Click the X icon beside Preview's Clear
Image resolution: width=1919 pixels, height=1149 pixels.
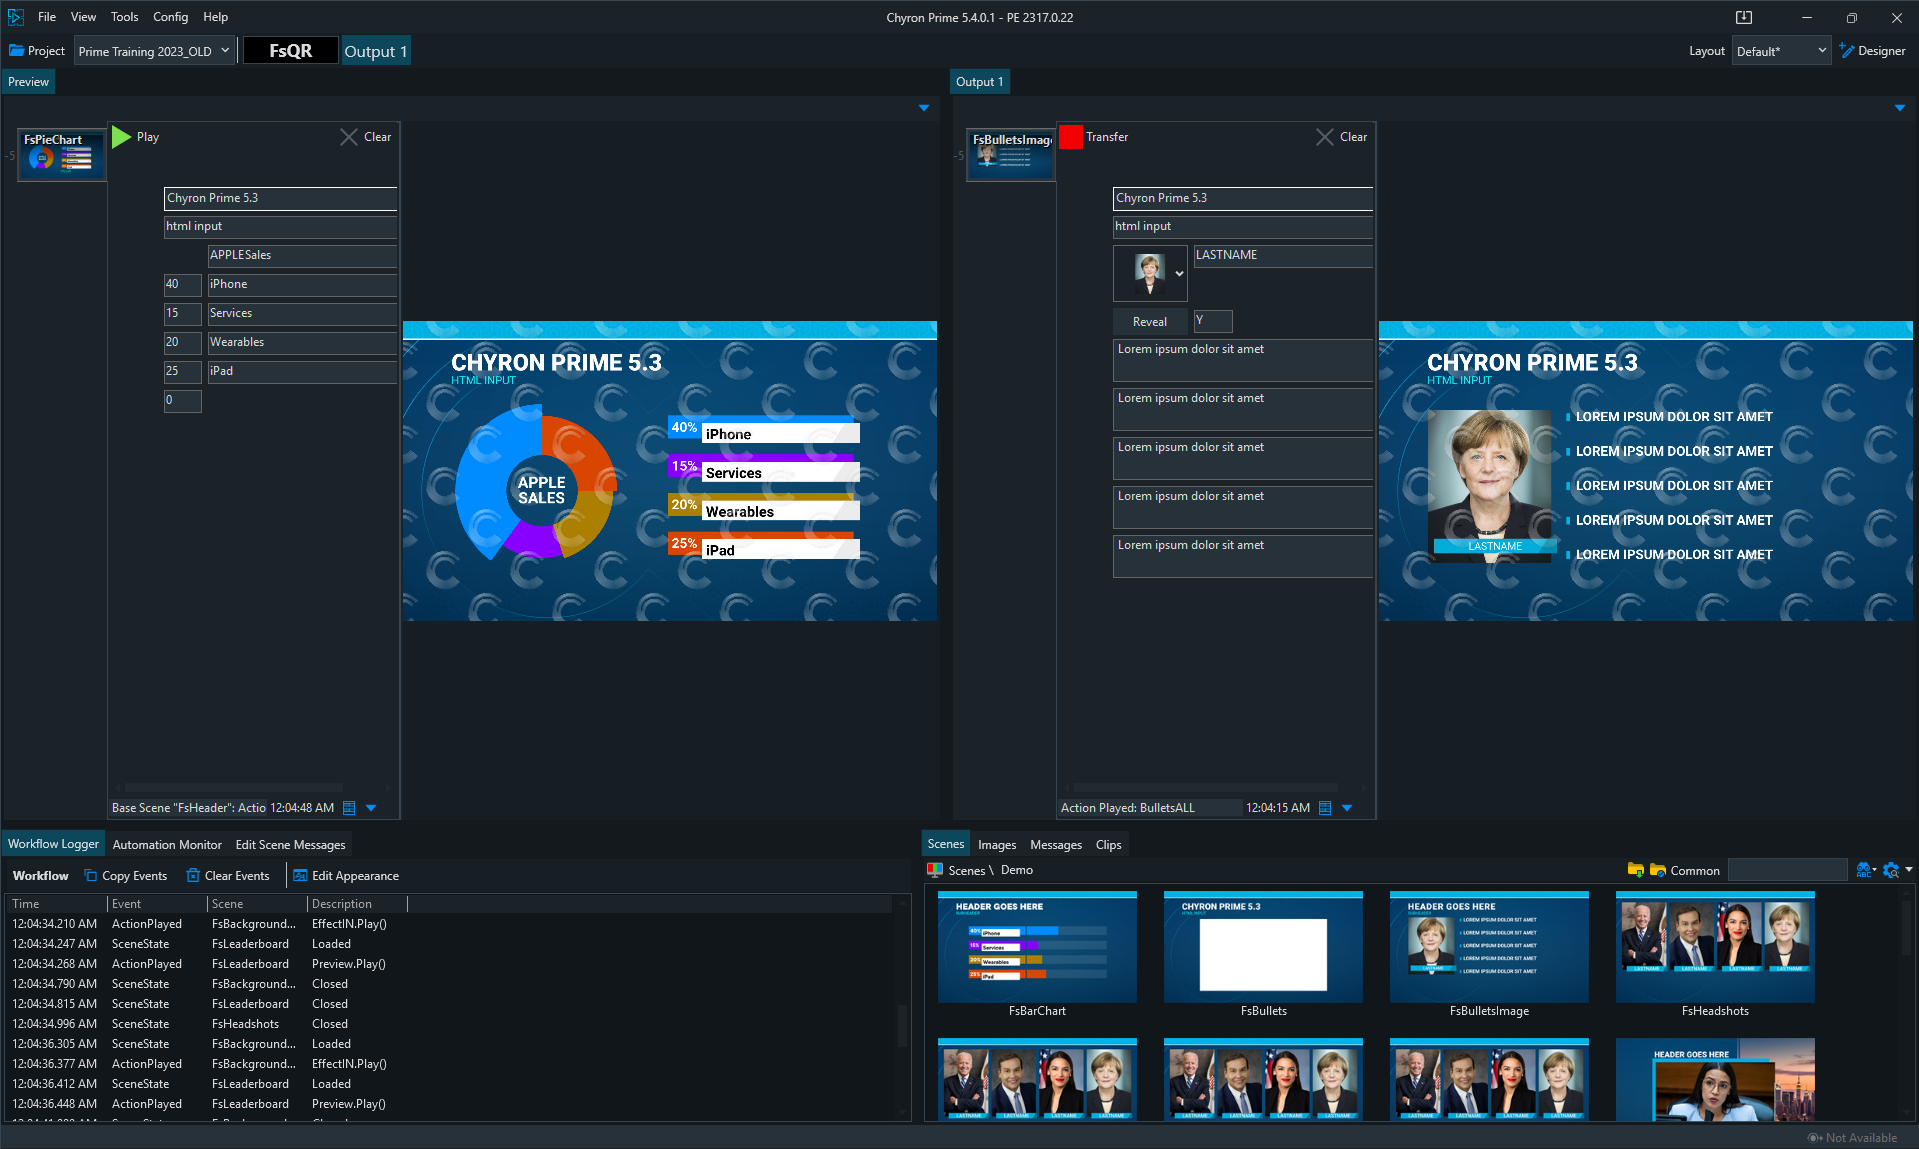click(348, 137)
